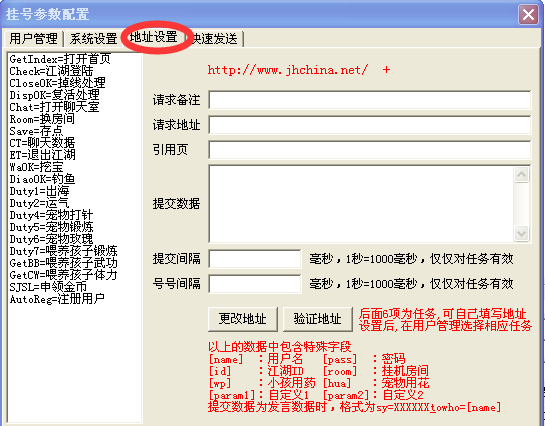Select DispOK=复活处理 list entry
The height and width of the screenshot is (426, 545).
[x=54, y=95]
